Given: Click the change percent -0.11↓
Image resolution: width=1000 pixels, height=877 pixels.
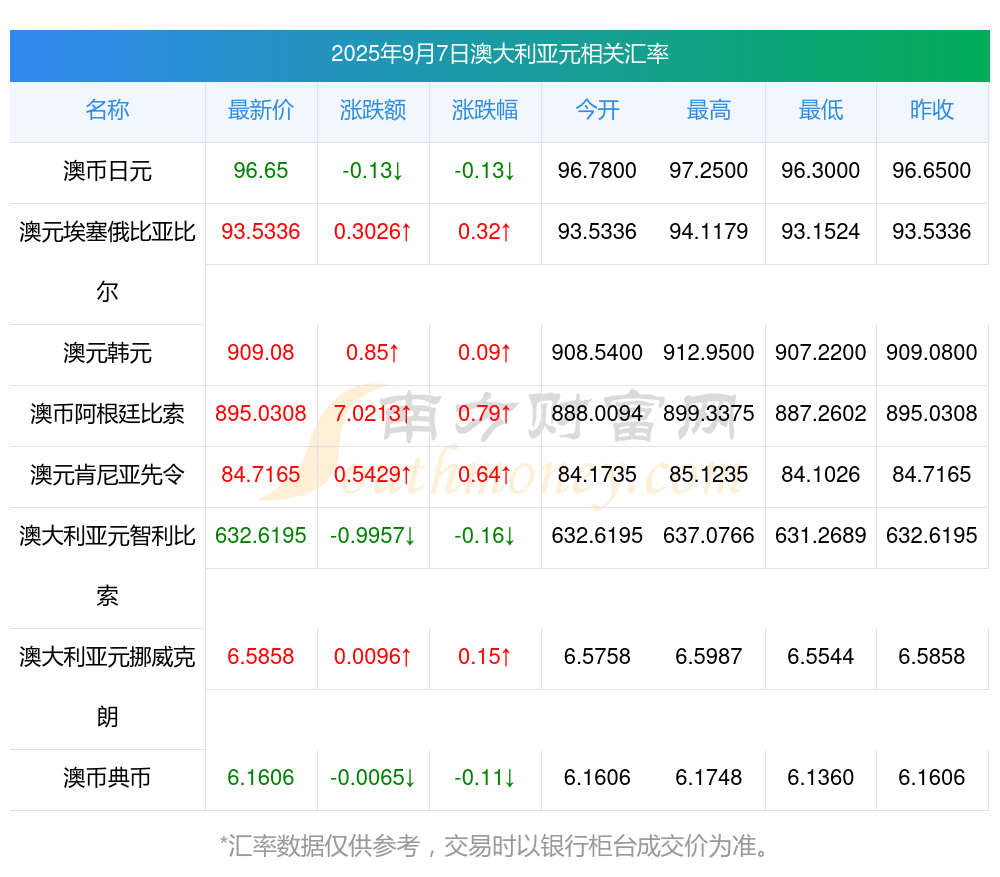Looking at the screenshot, I should [x=485, y=778].
